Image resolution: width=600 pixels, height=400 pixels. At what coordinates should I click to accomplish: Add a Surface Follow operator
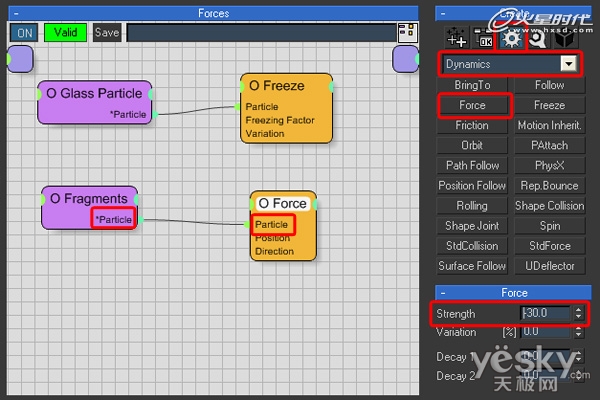(472, 266)
